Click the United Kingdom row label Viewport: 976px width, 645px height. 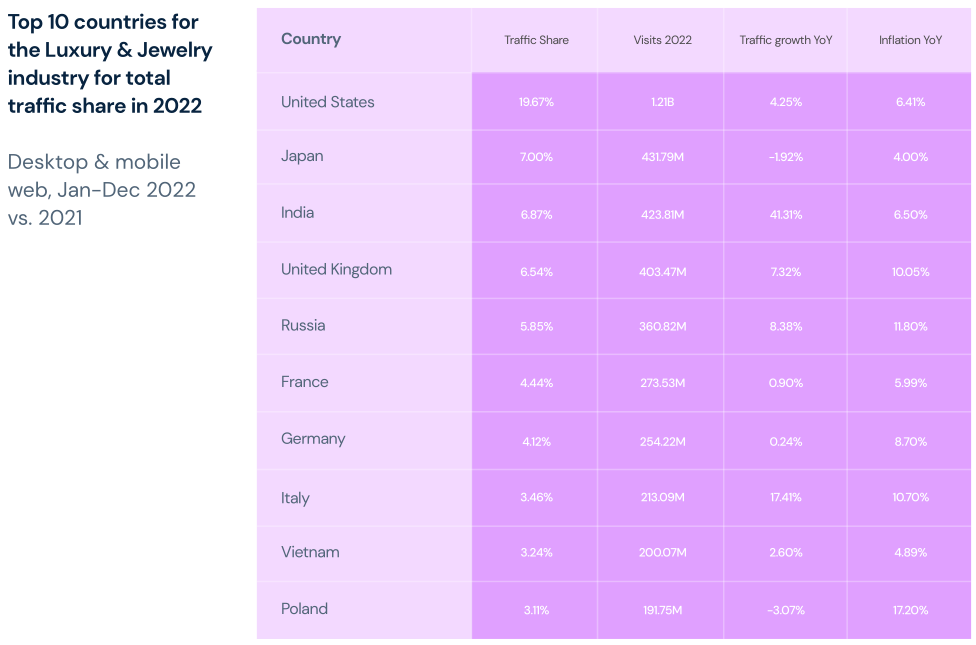point(336,269)
